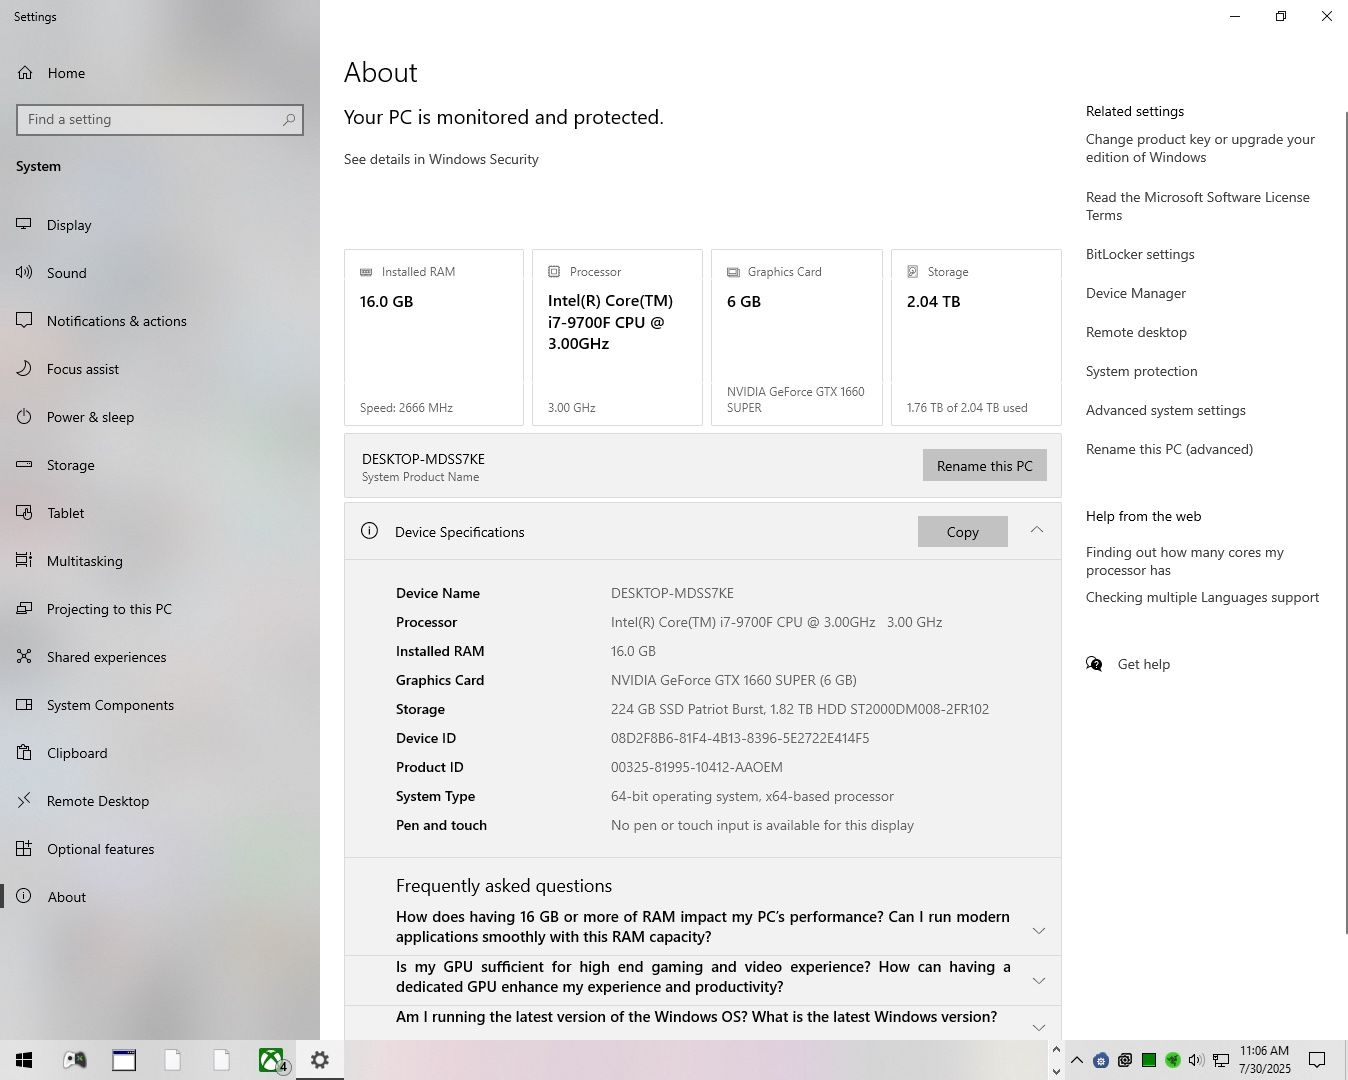This screenshot has height=1080, width=1348.
Task: Expand the 16 GB RAM performance question
Action: (x=1038, y=930)
